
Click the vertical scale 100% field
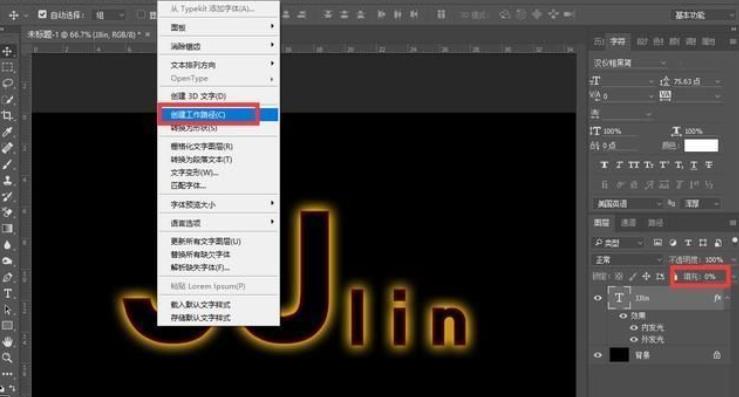(612, 131)
